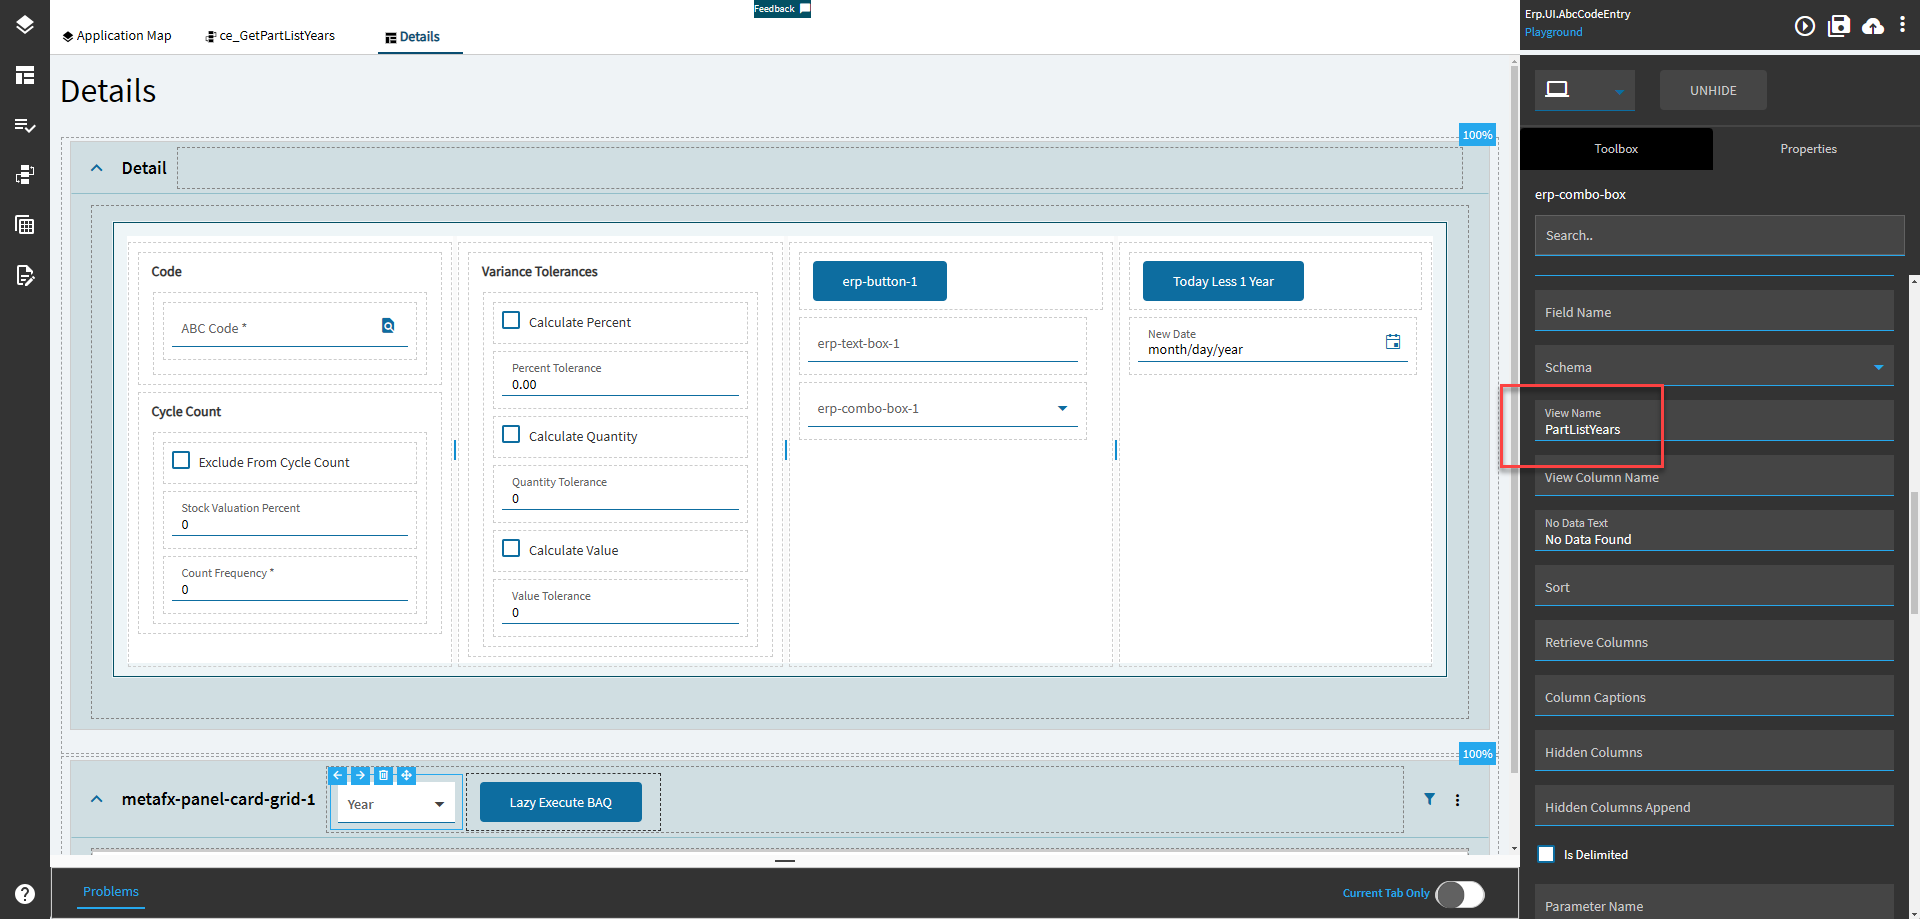The image size is (1920, 919).
Task: Open the grid table icon in sidebar
Action: (x=25, y=225)
